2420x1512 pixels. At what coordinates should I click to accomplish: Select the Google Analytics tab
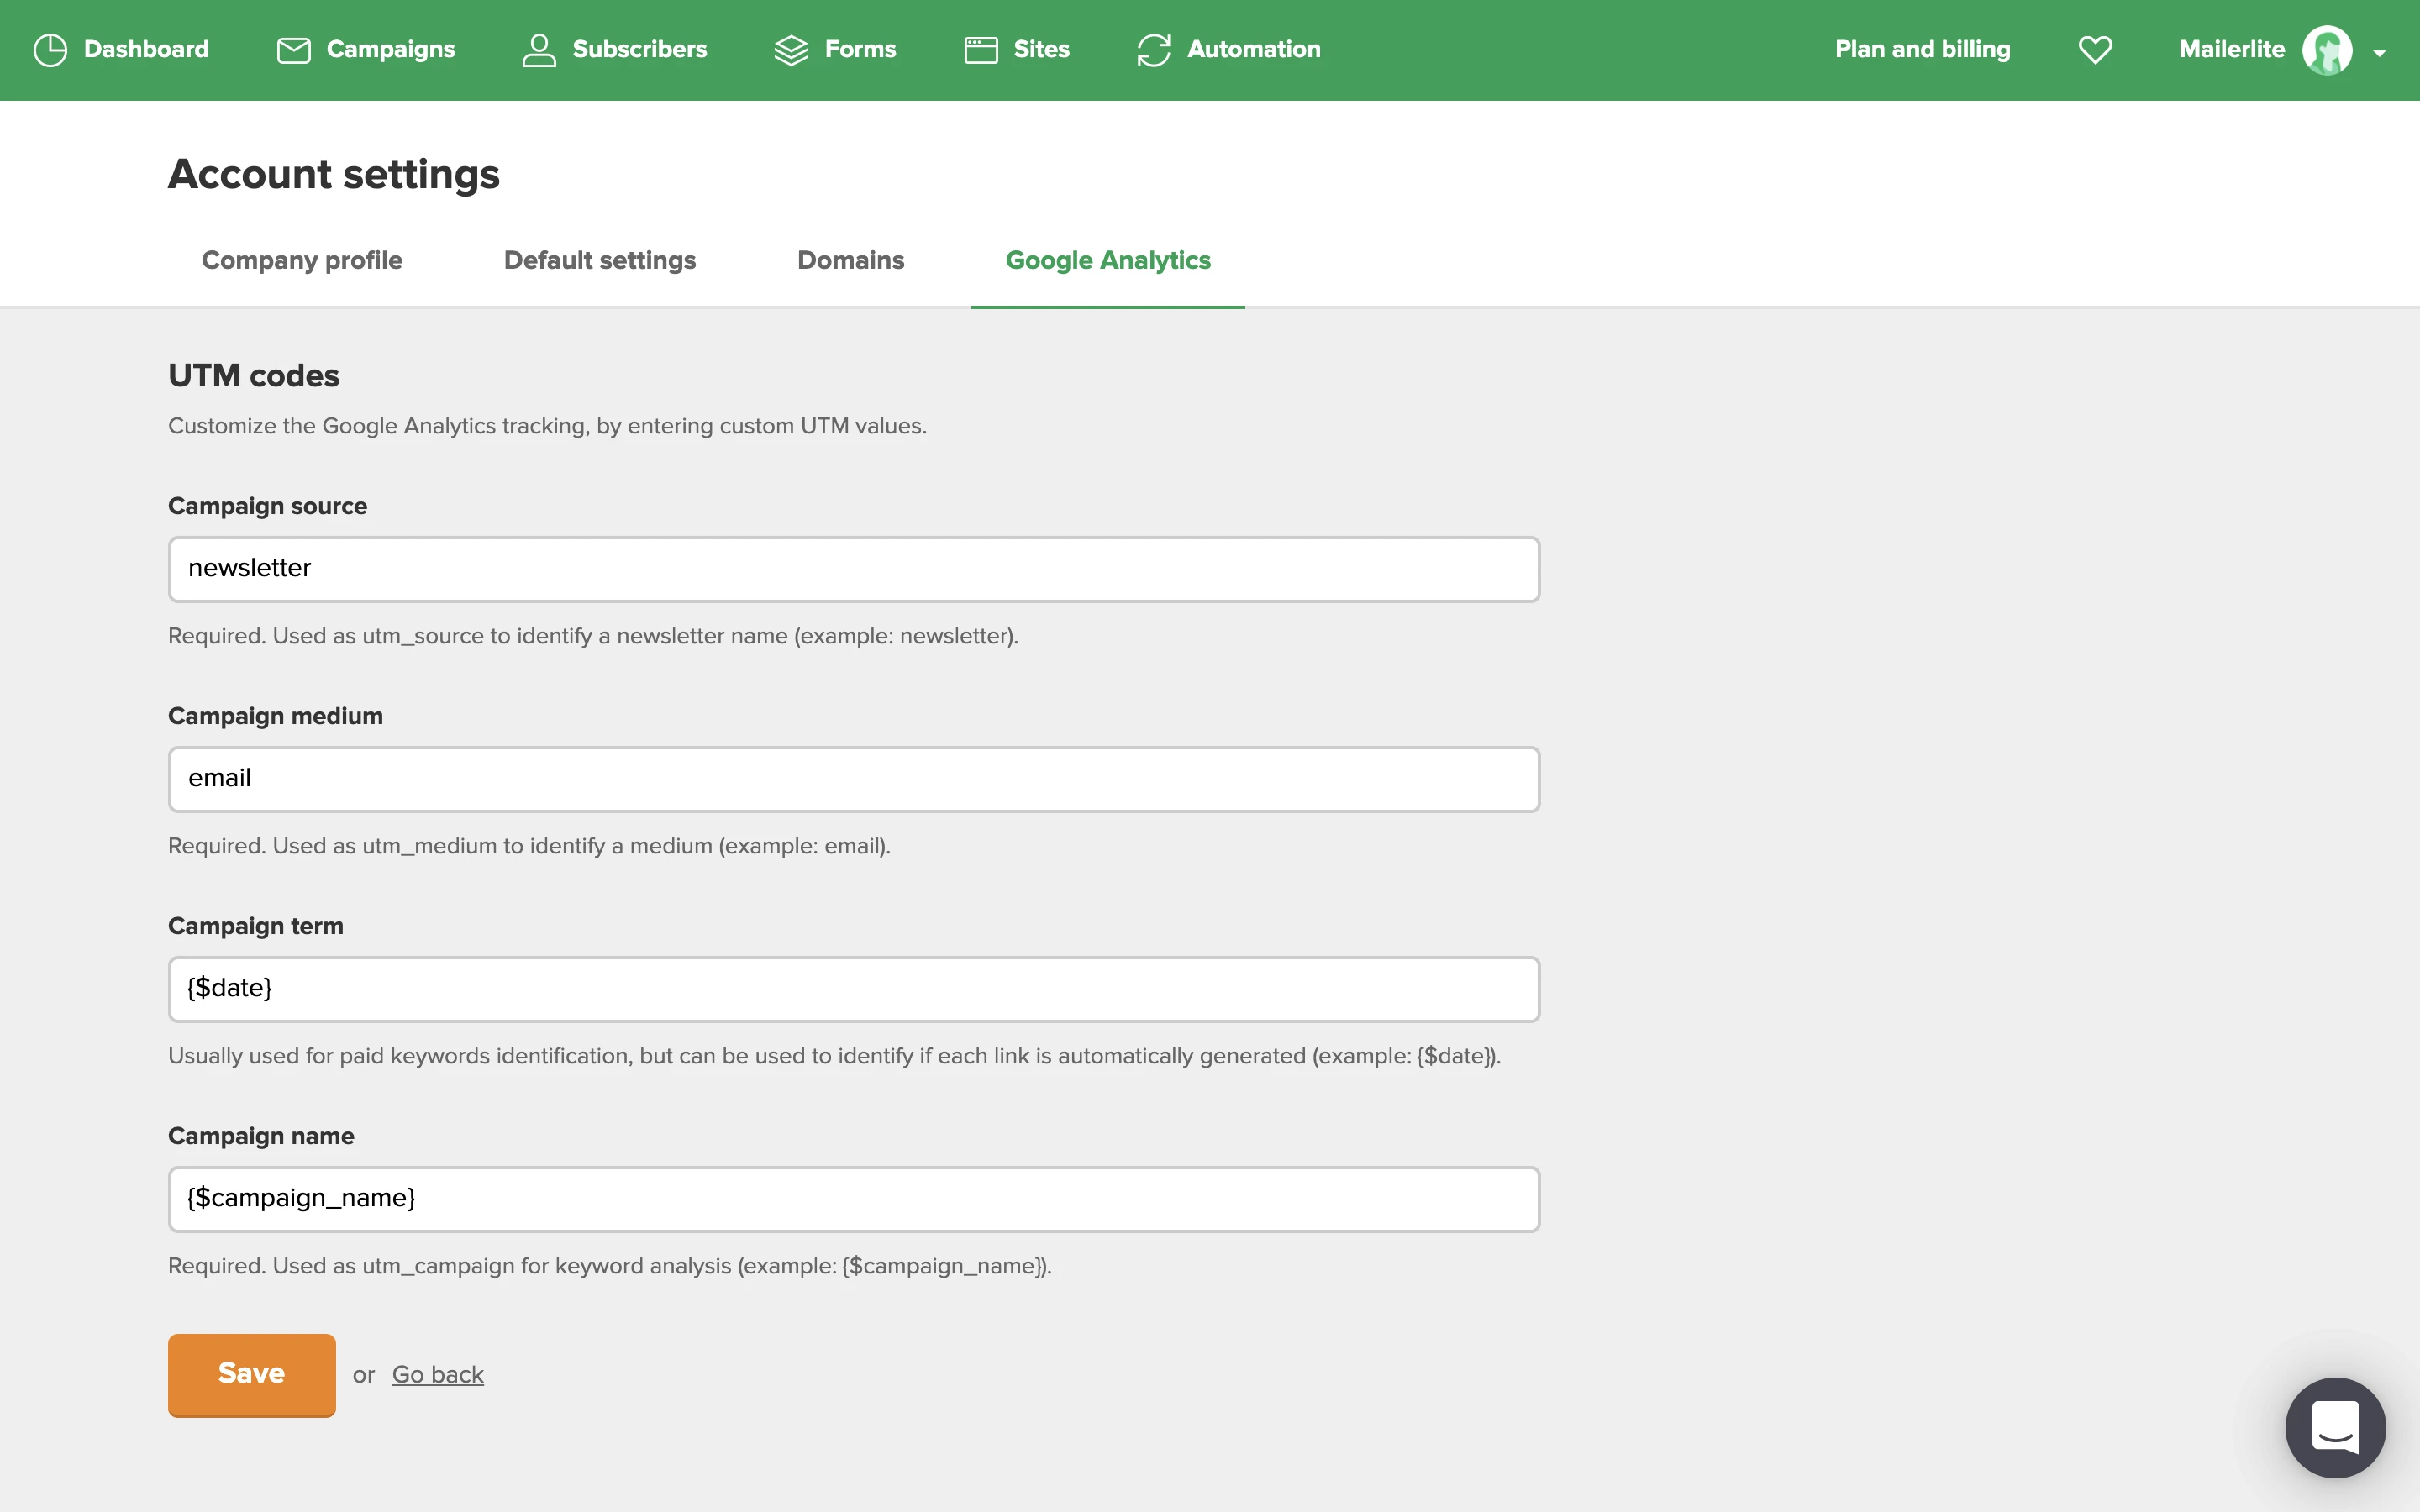point(1108,260)
